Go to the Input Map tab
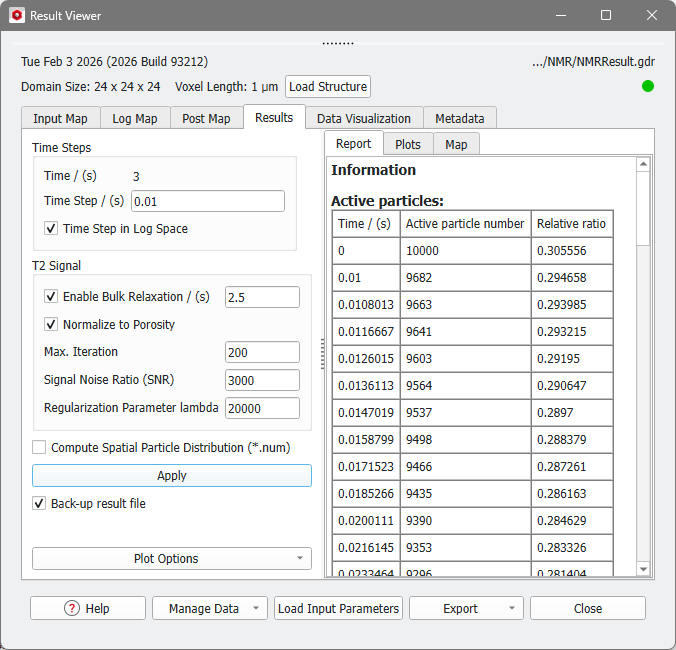The height and width of the screenshot is (650, 676). (60, 118)
